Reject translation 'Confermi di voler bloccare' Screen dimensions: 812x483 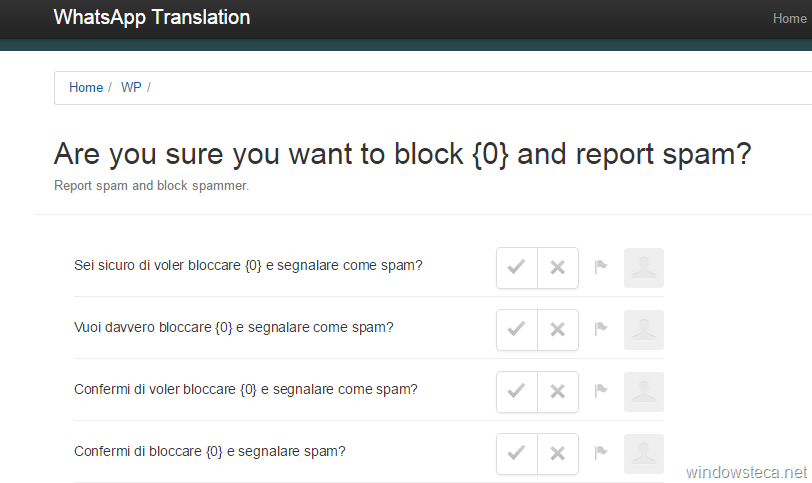pos(558,392)
